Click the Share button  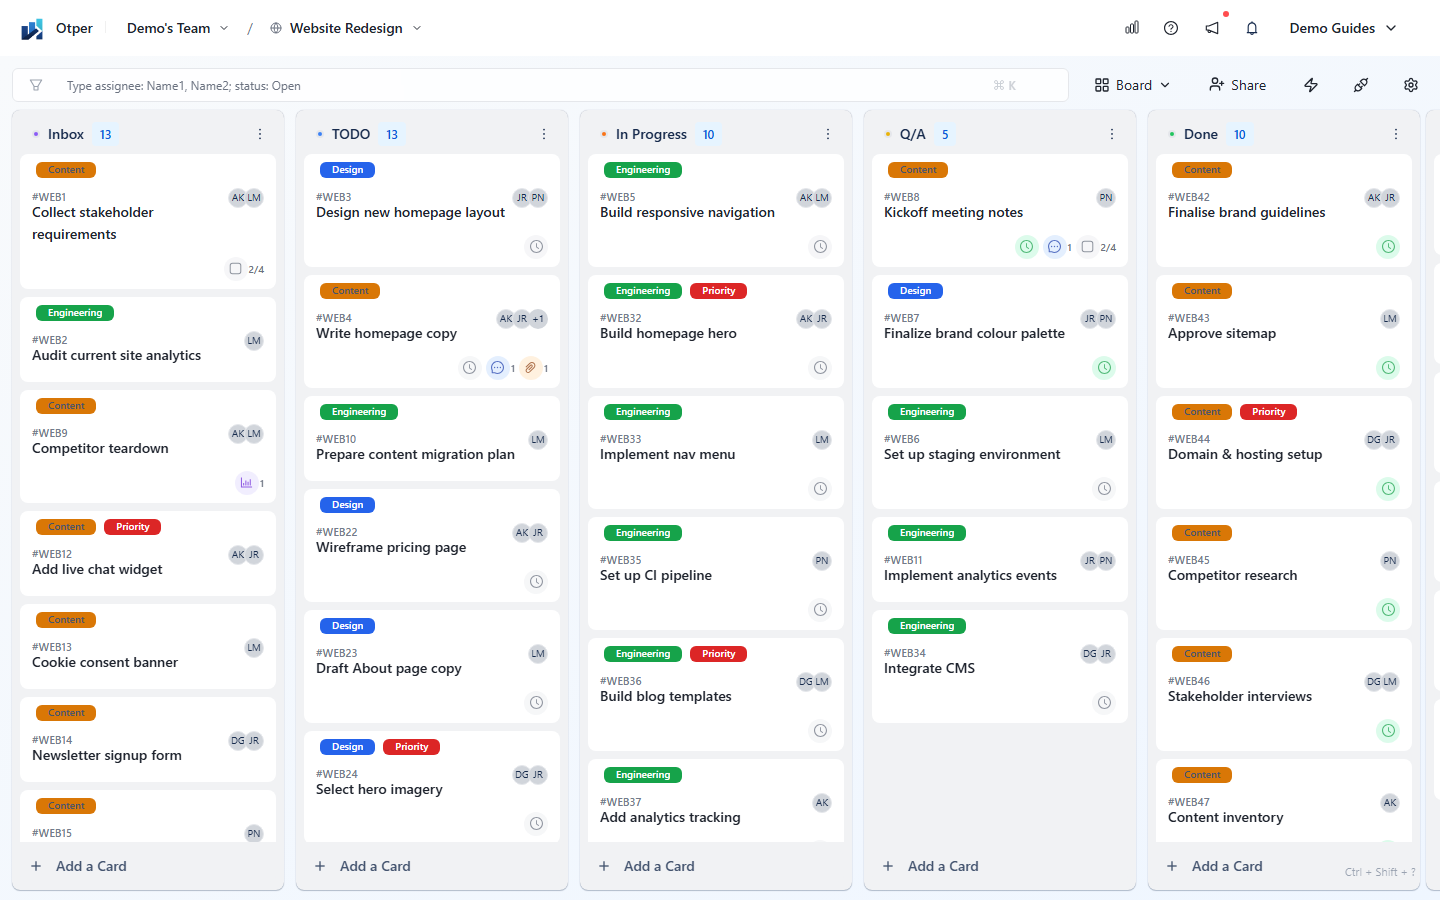[x=1238, y=85]
